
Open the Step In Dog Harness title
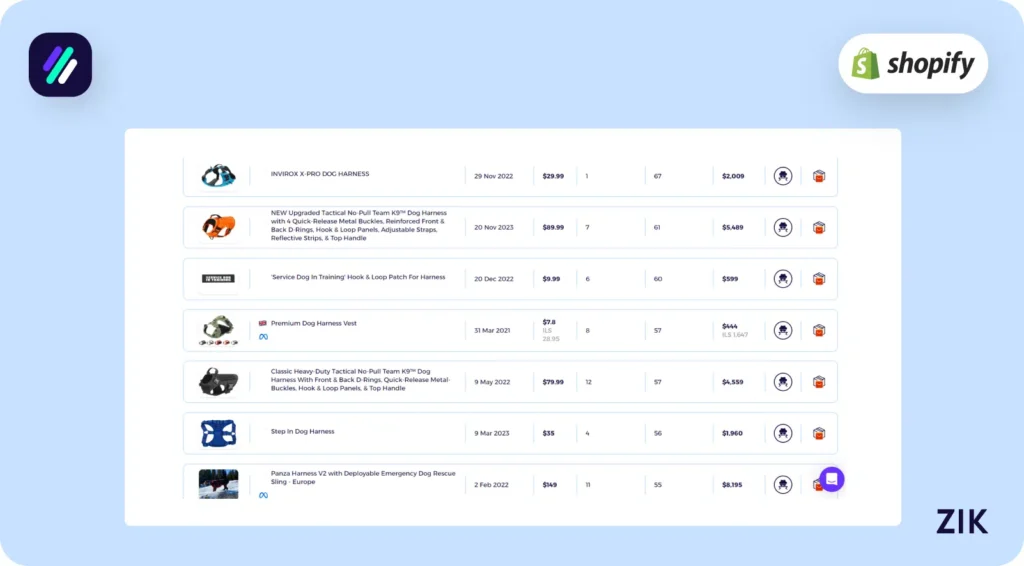[302, 431]
